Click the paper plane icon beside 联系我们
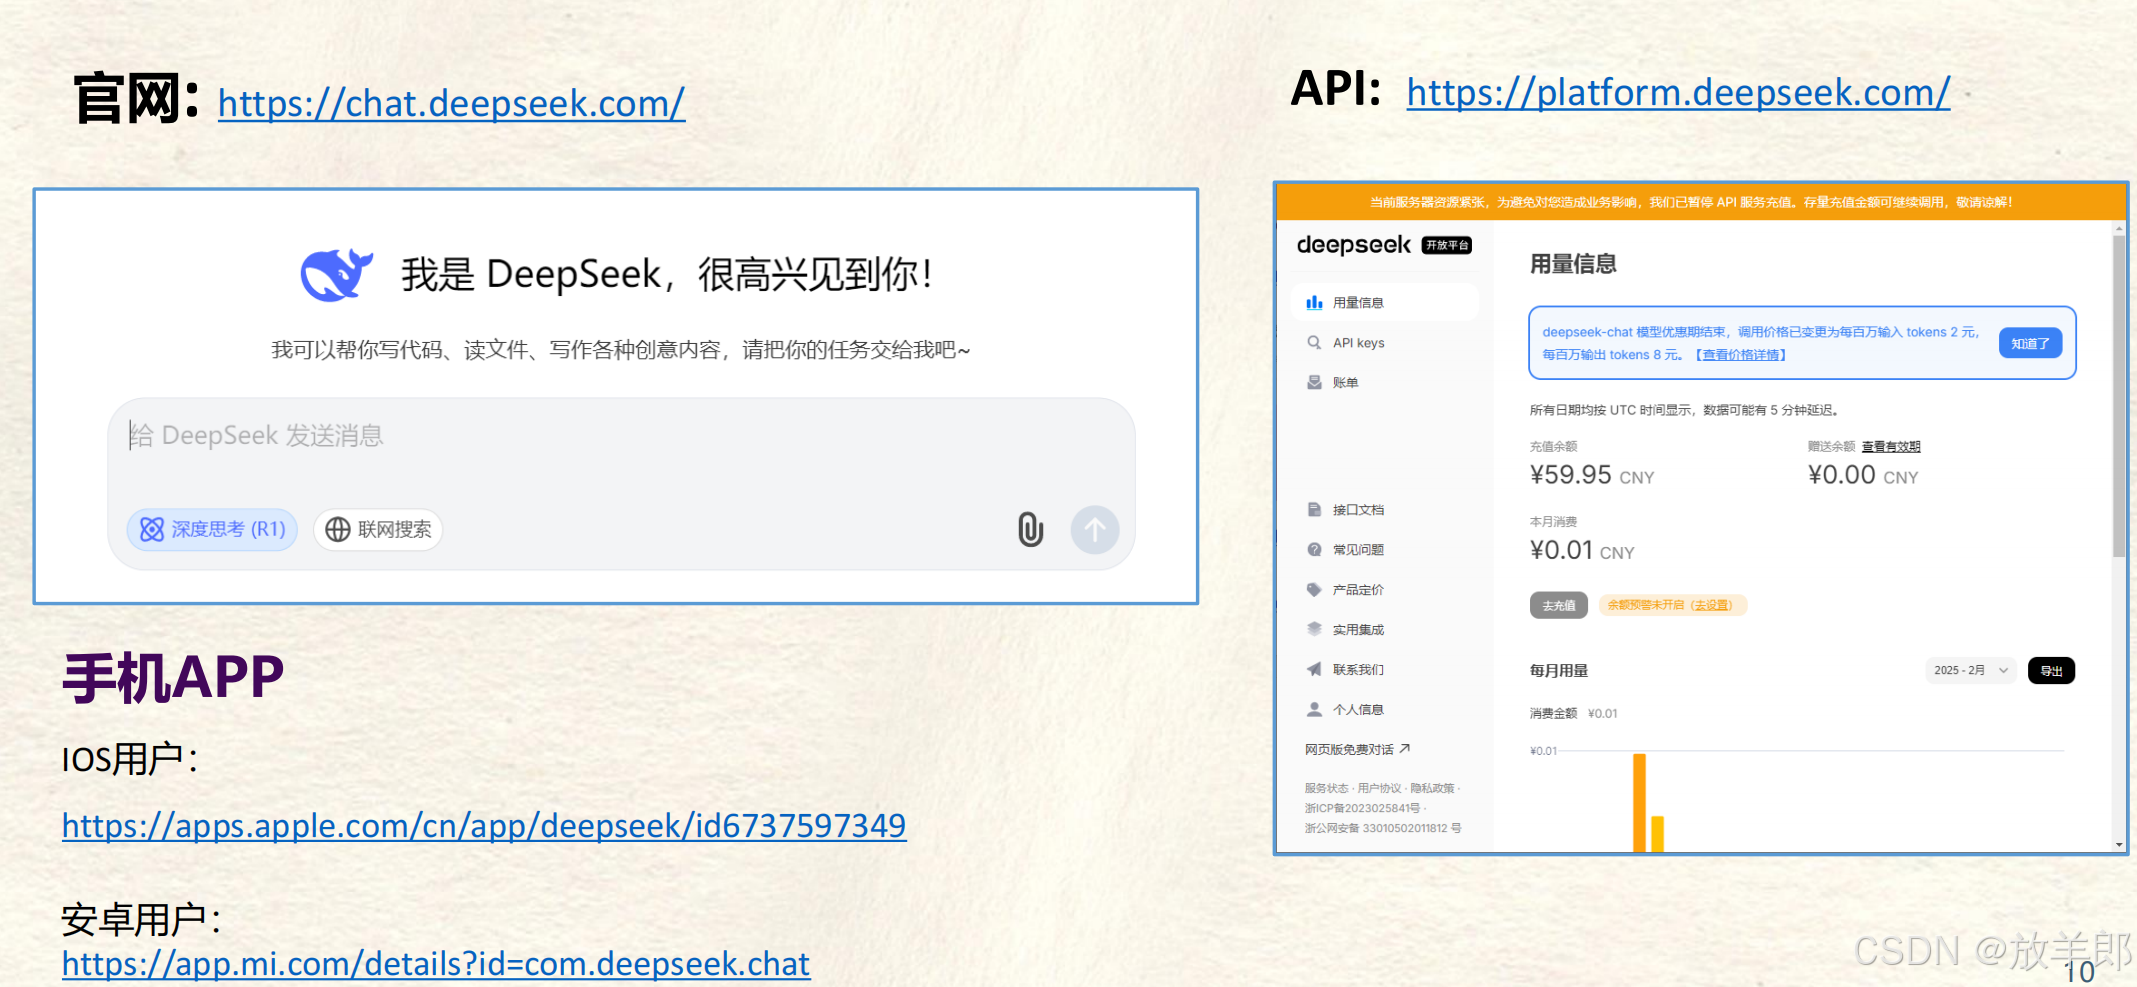This screenshot has height=987, width=2137. point(1314,669)
